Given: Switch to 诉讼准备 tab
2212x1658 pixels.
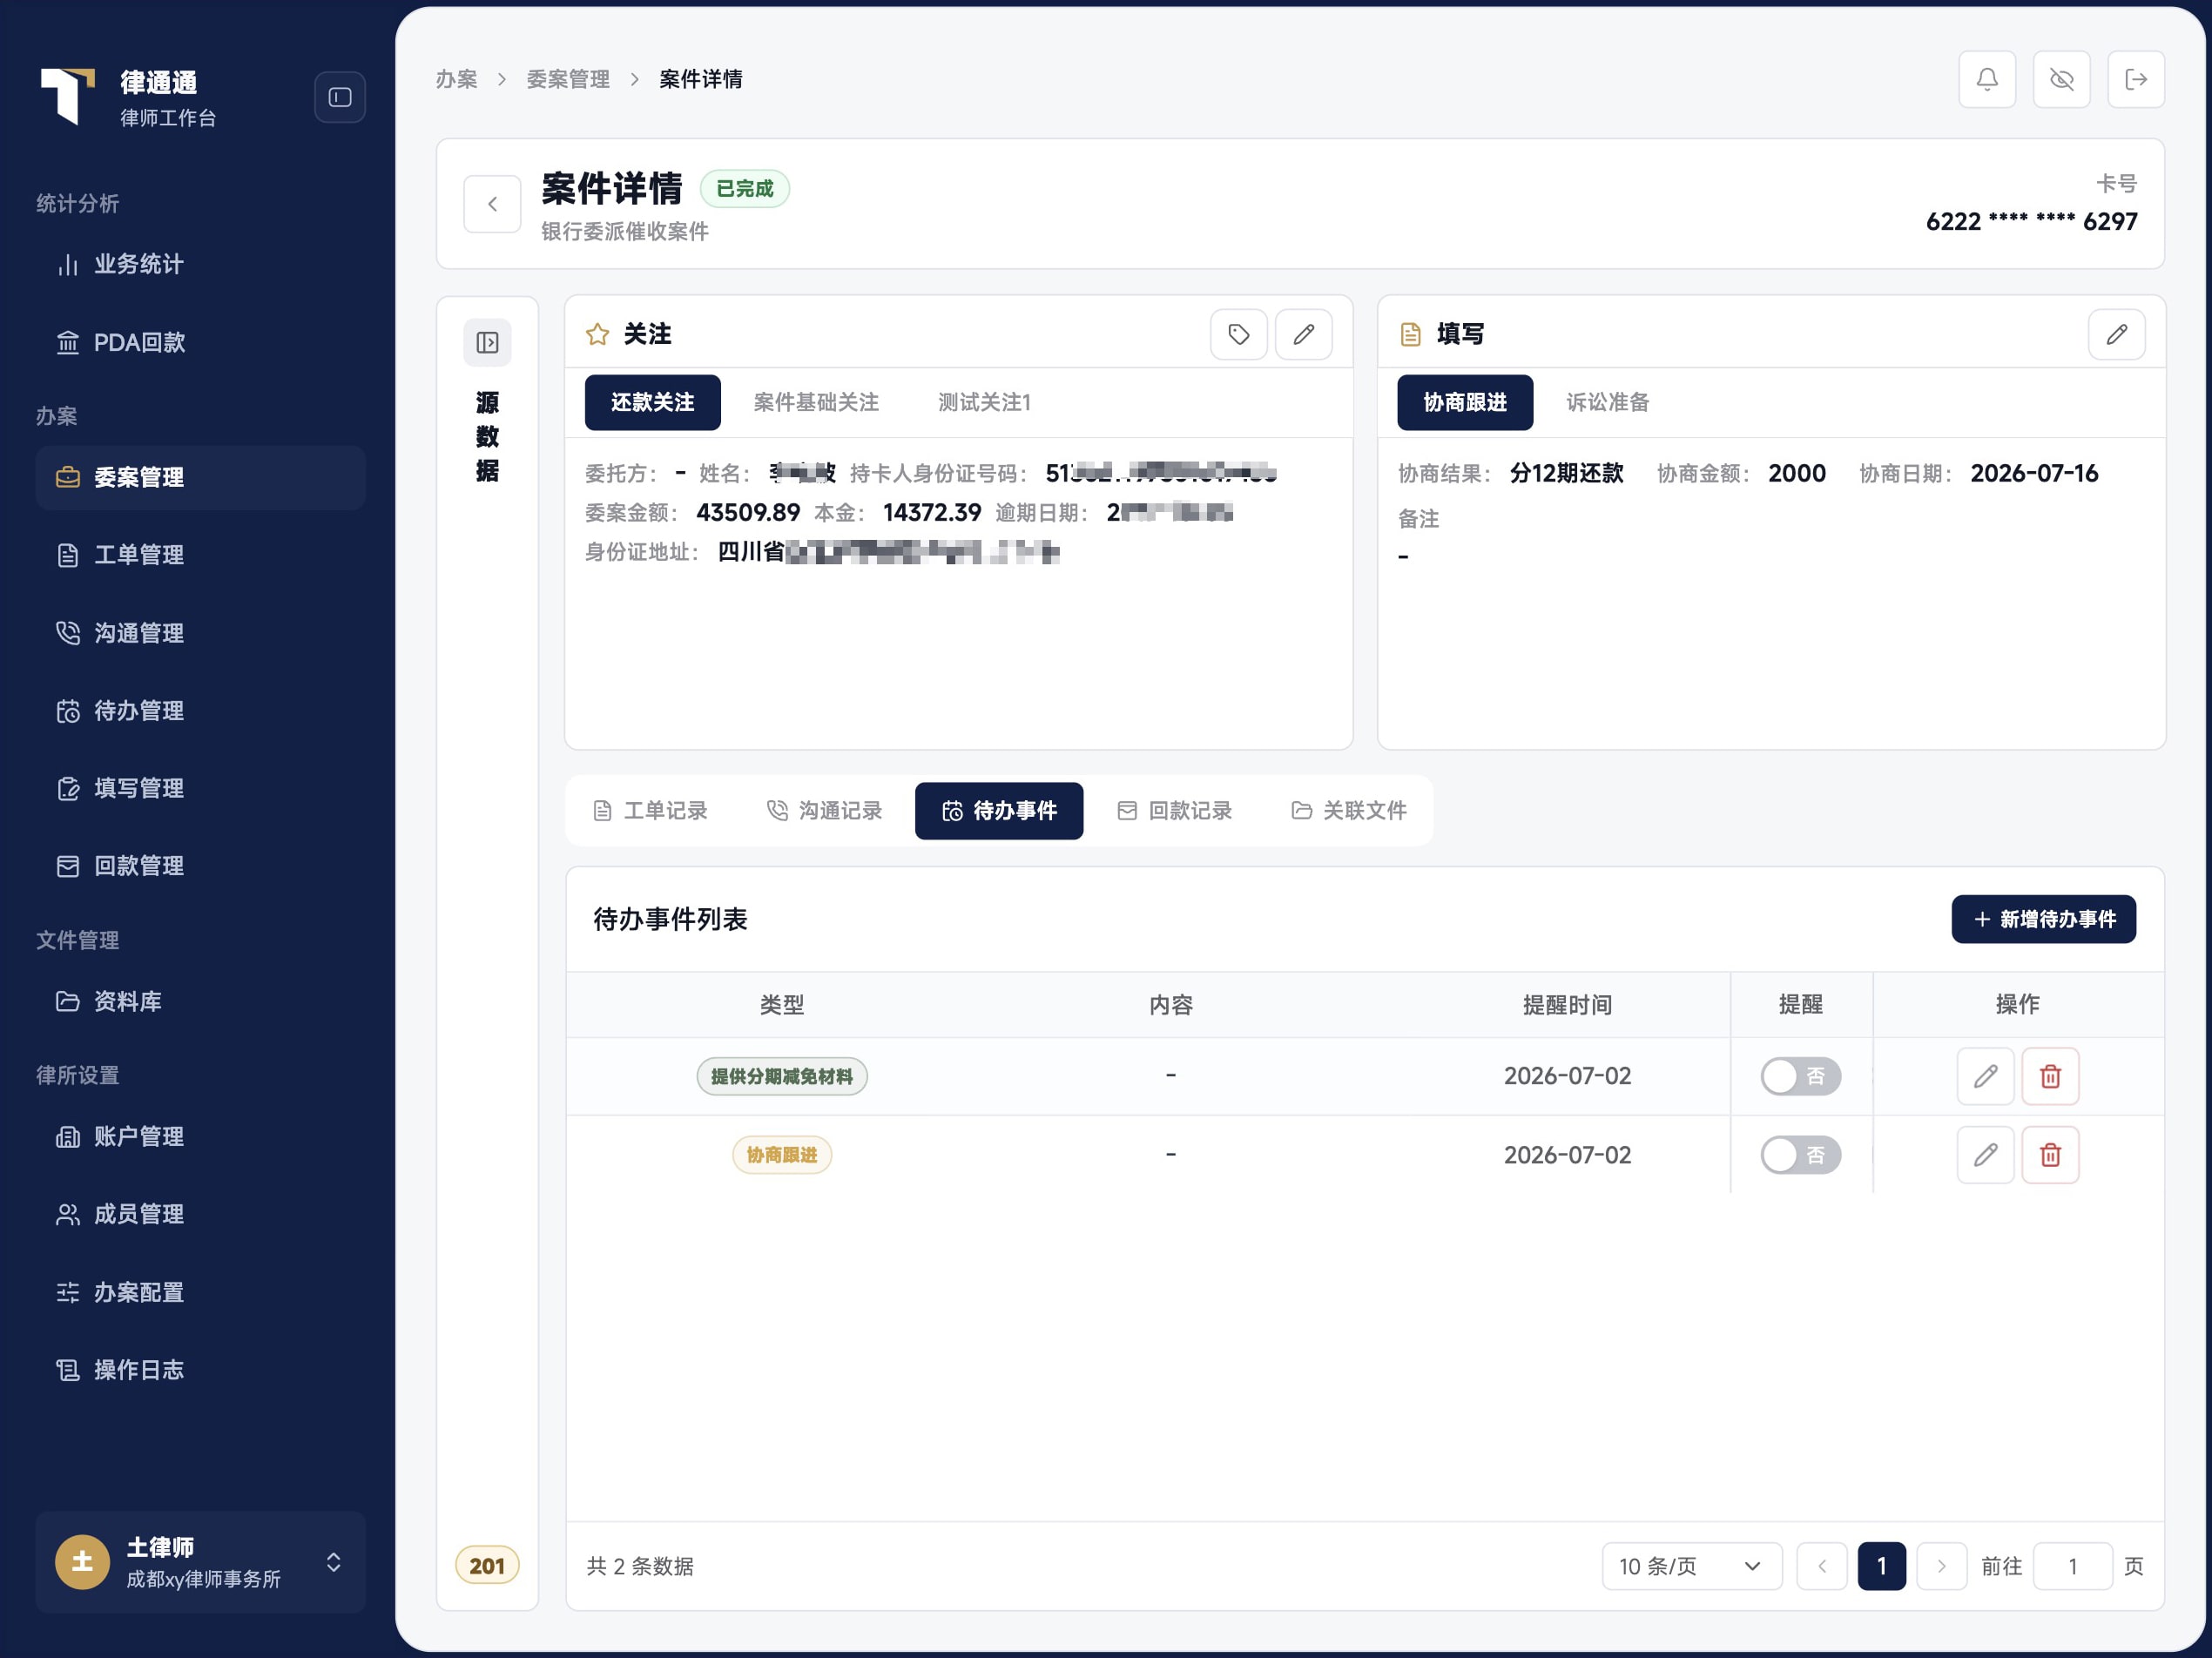Looking at the screenshot, I should click(x=1607, y=402).
